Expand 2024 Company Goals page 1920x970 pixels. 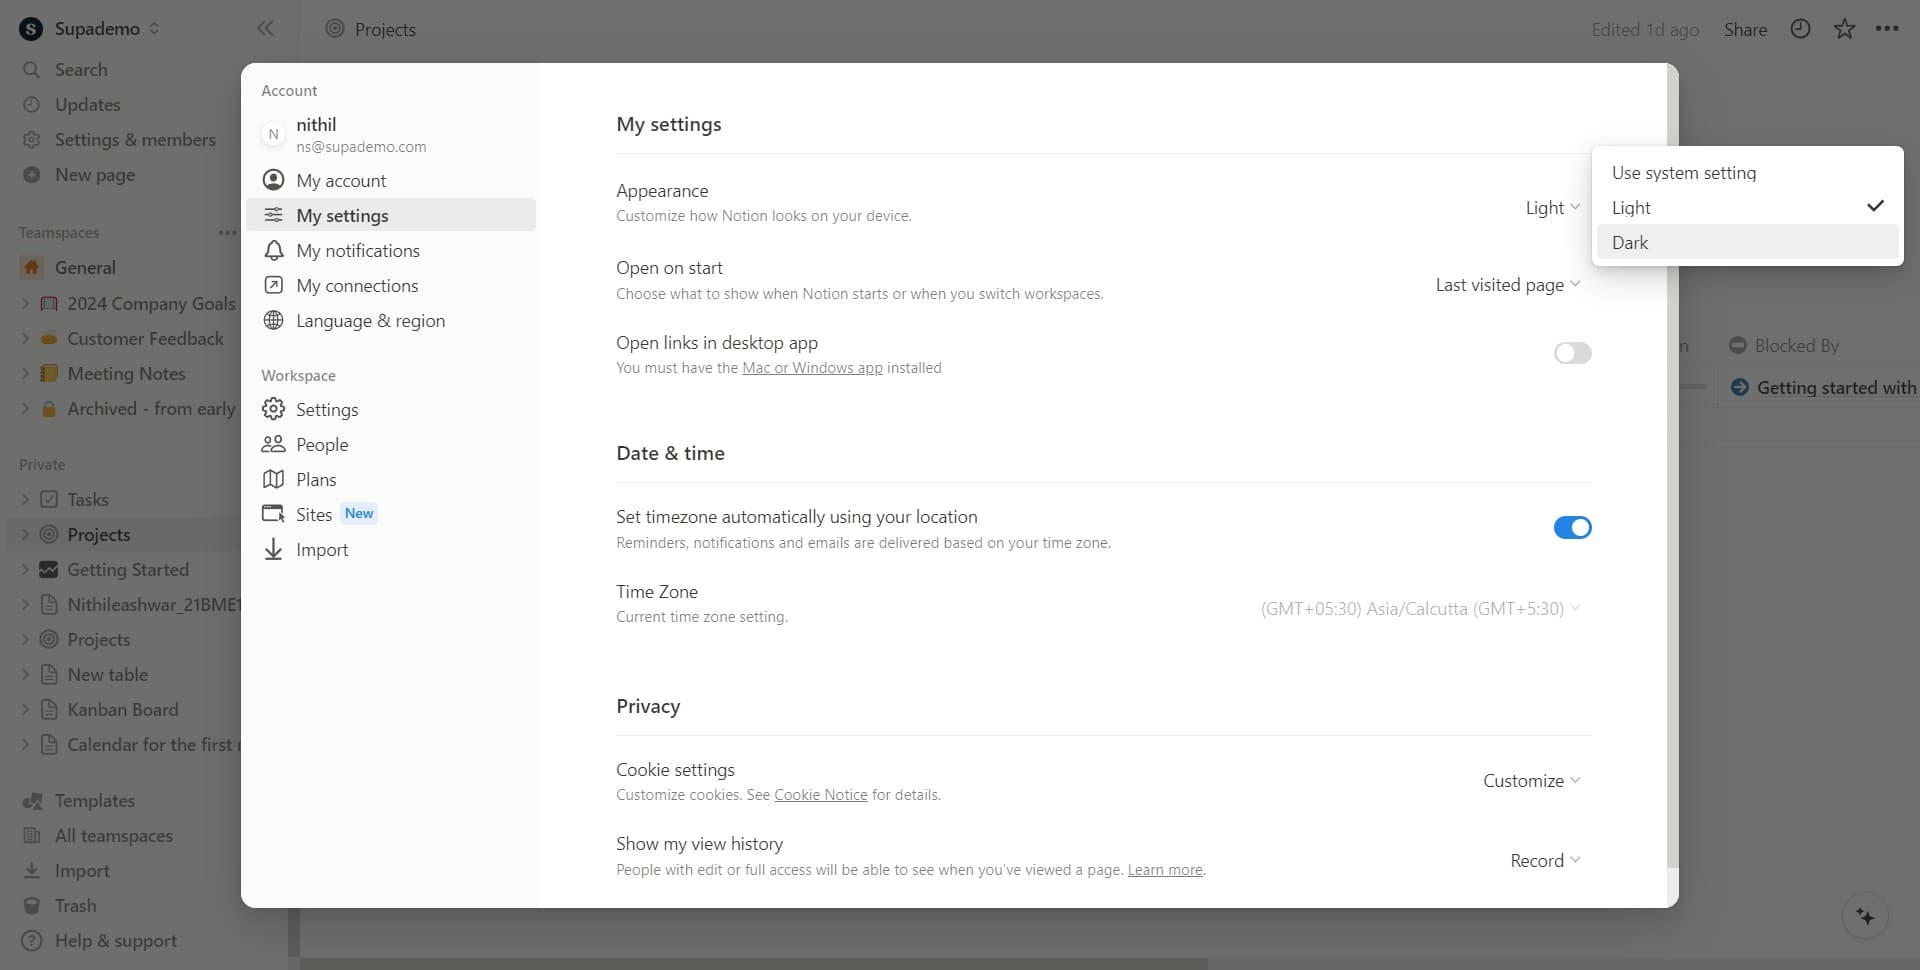click(x=25, y=304)
